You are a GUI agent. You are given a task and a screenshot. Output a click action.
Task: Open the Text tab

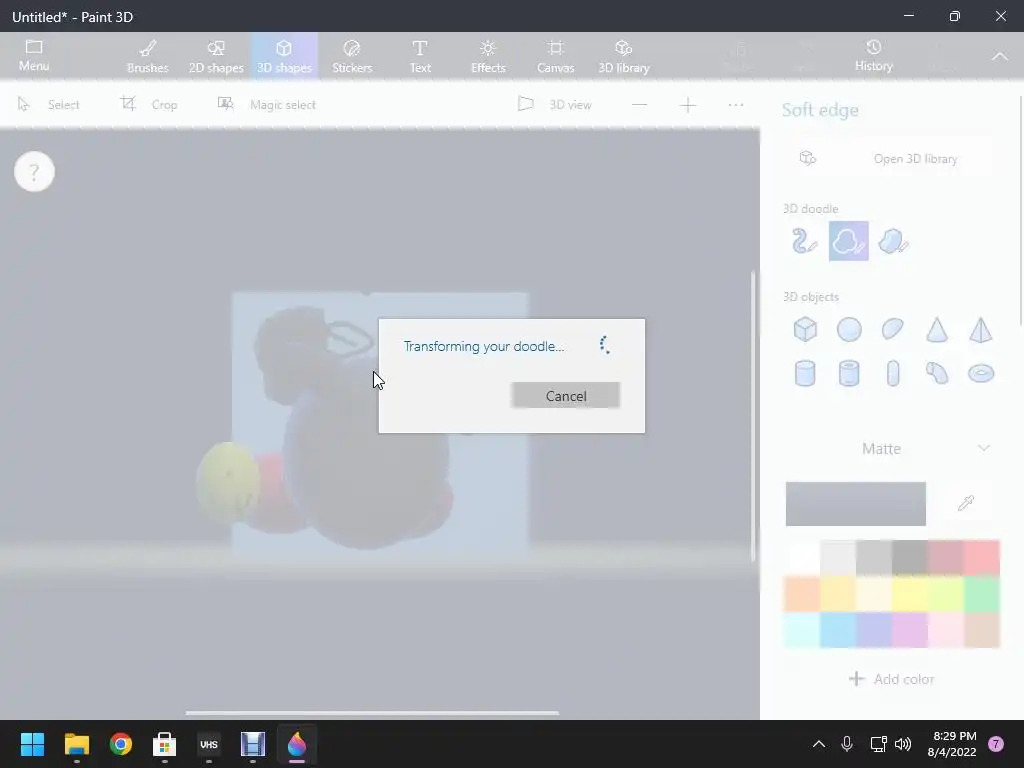(420, 57)
